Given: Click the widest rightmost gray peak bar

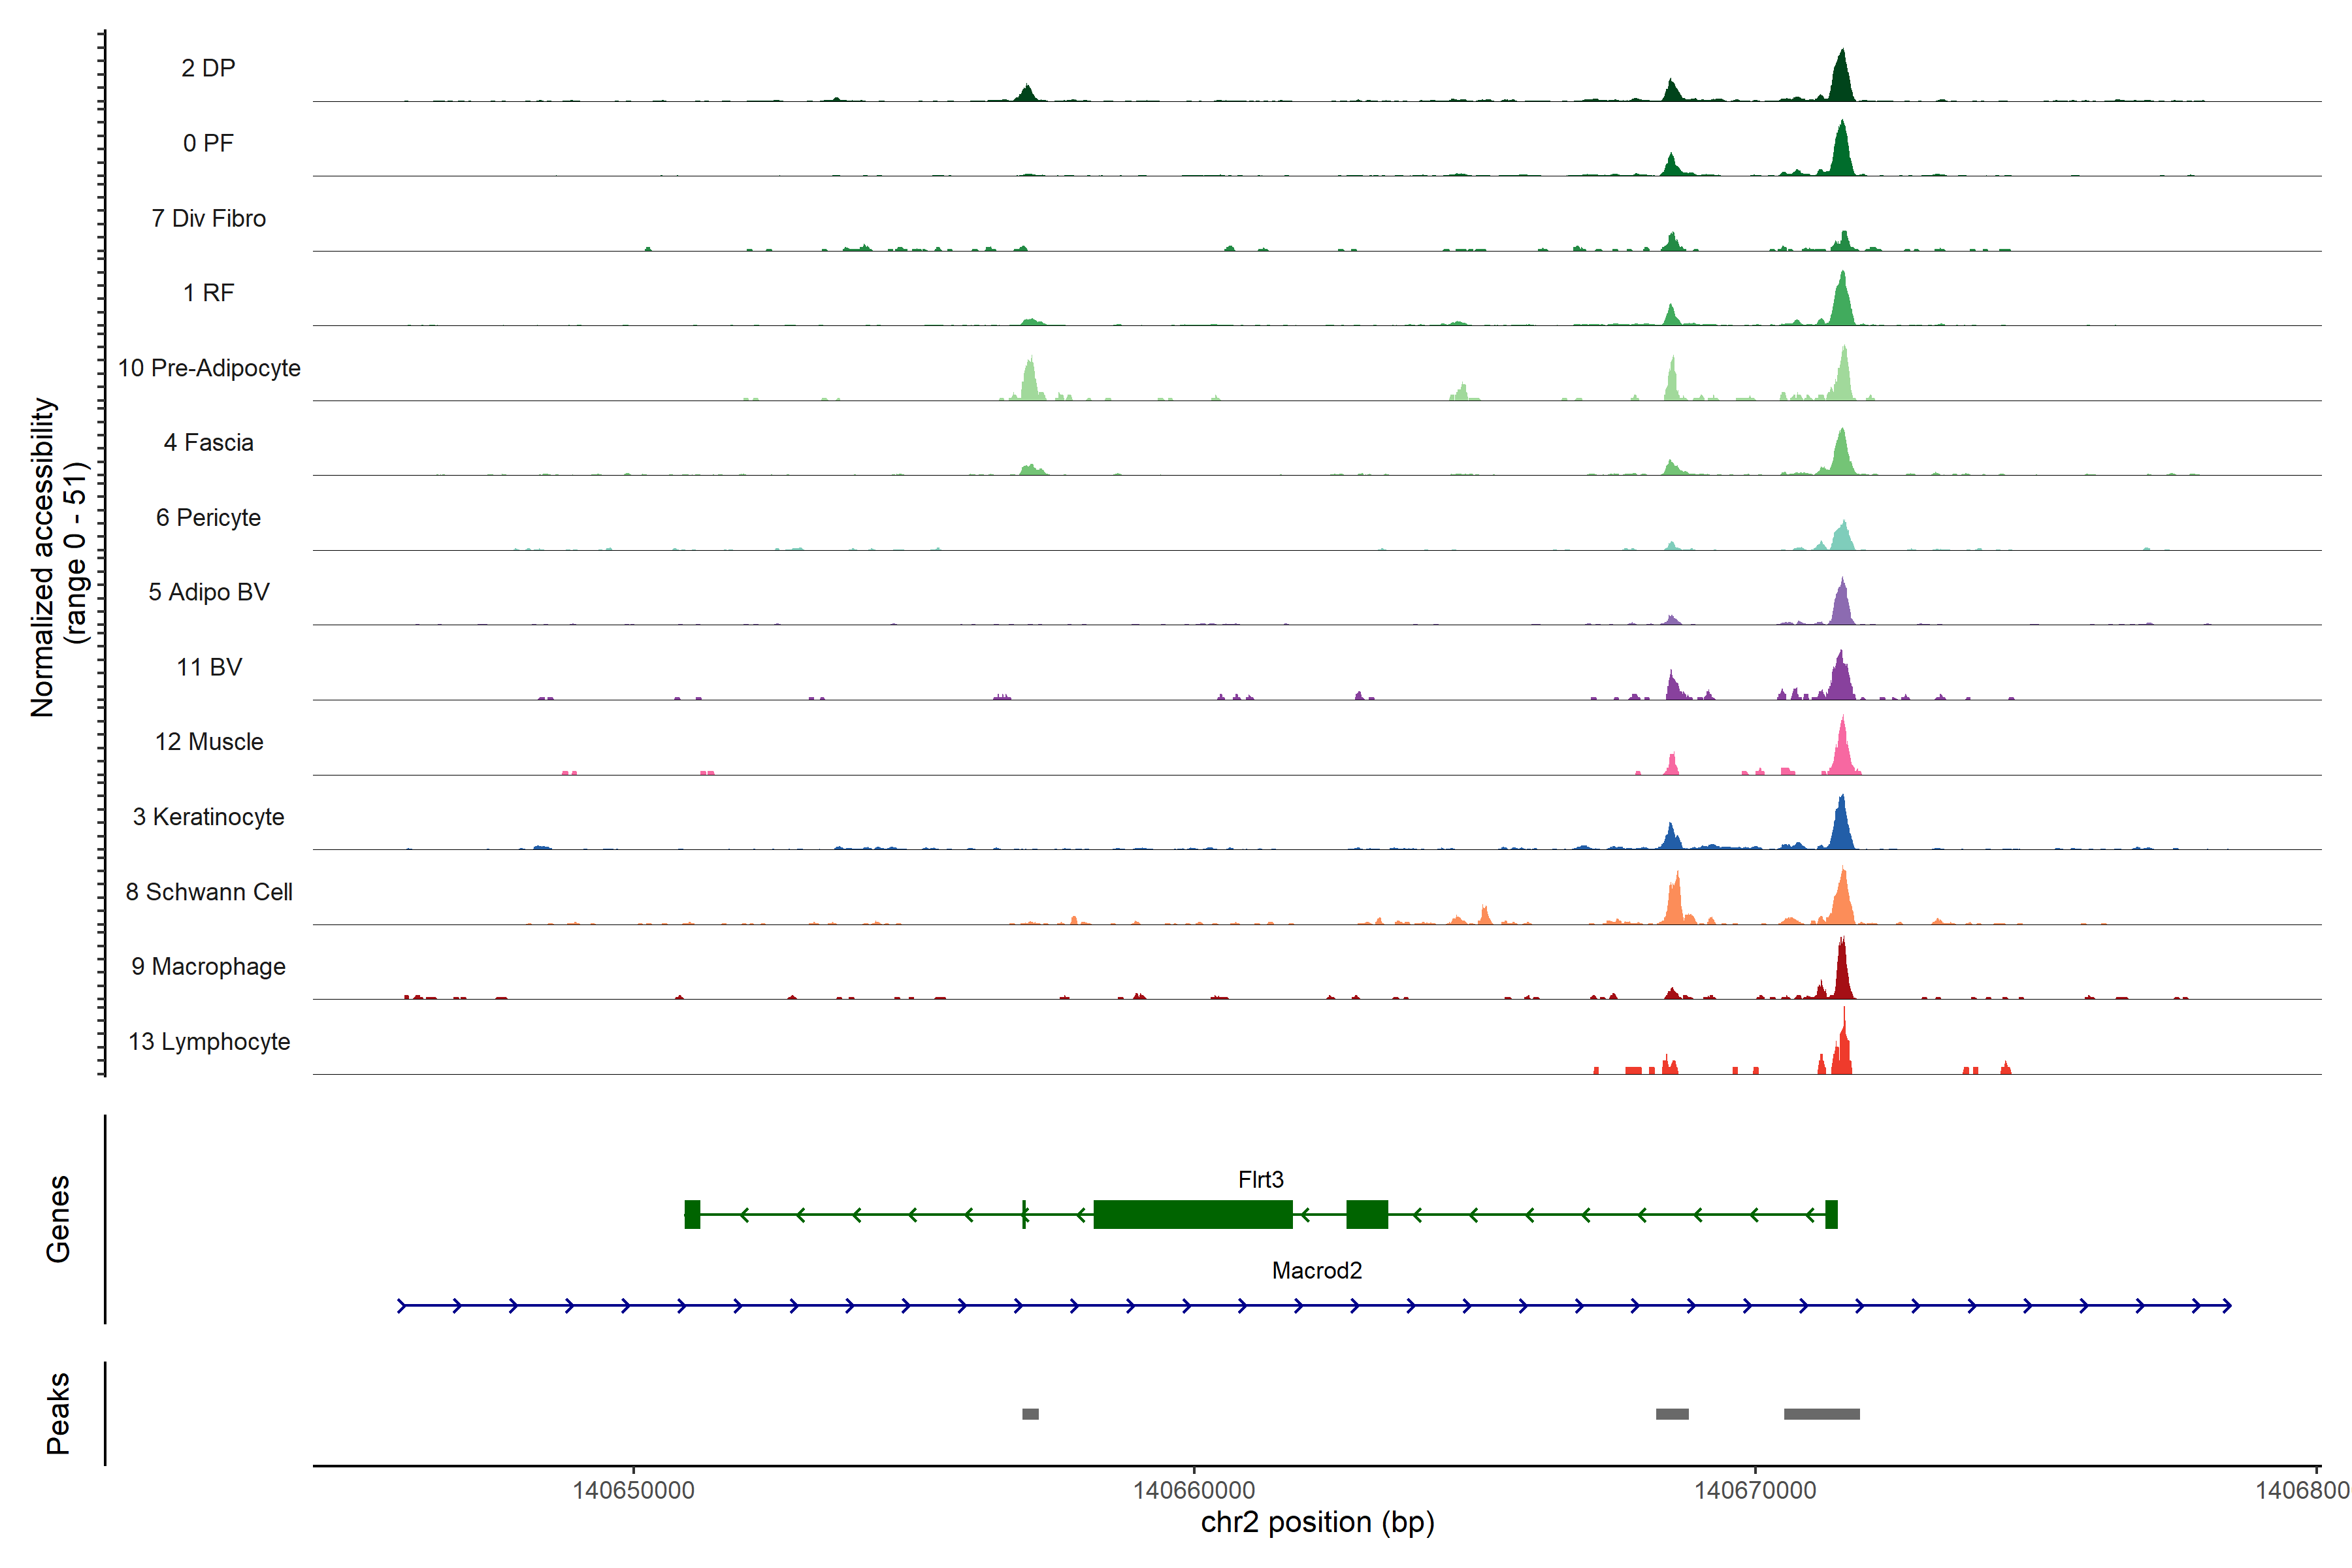Looking at the screenshot, I should pyautogui.click(x=1821, y=1413).
